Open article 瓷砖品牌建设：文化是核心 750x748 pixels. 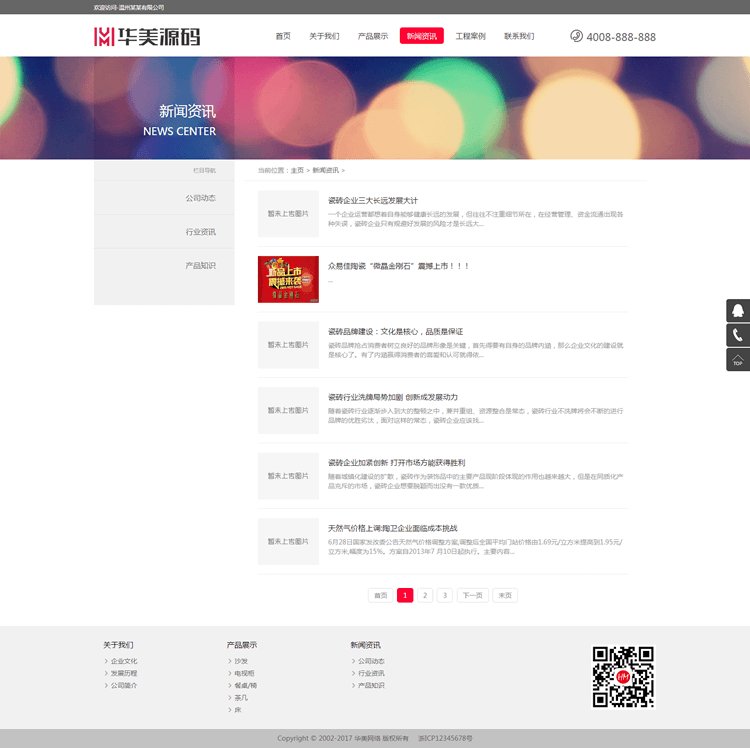point(395,331)
